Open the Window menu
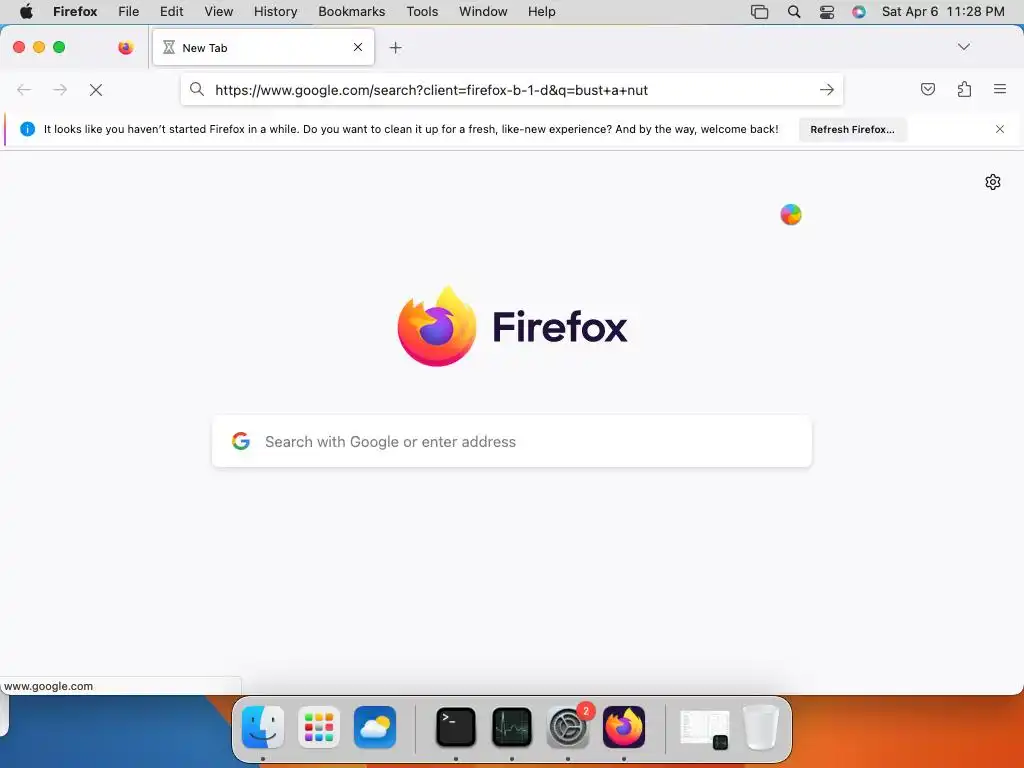1024x768 pixels. 483,11
